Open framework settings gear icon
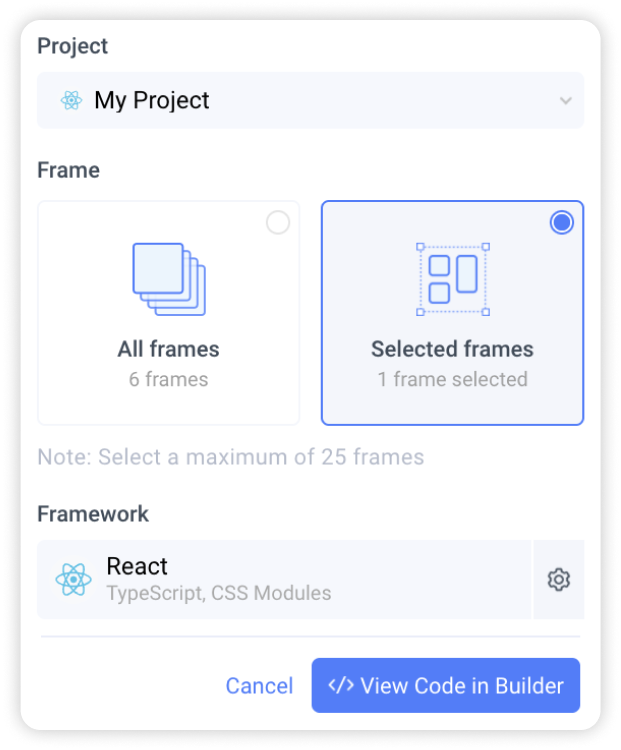Viewport: 621px width, 750px height. pos(559,579)
